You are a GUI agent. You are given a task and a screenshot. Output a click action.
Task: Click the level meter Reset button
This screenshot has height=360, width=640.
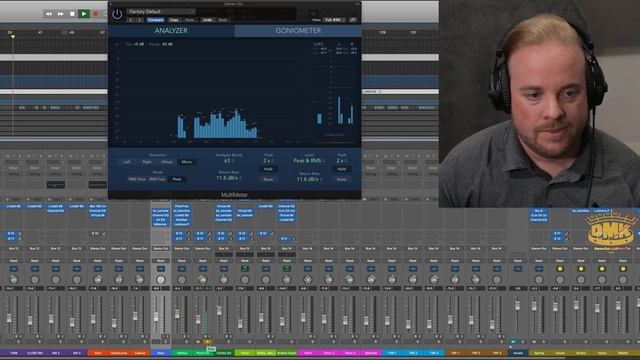(342, 179)
